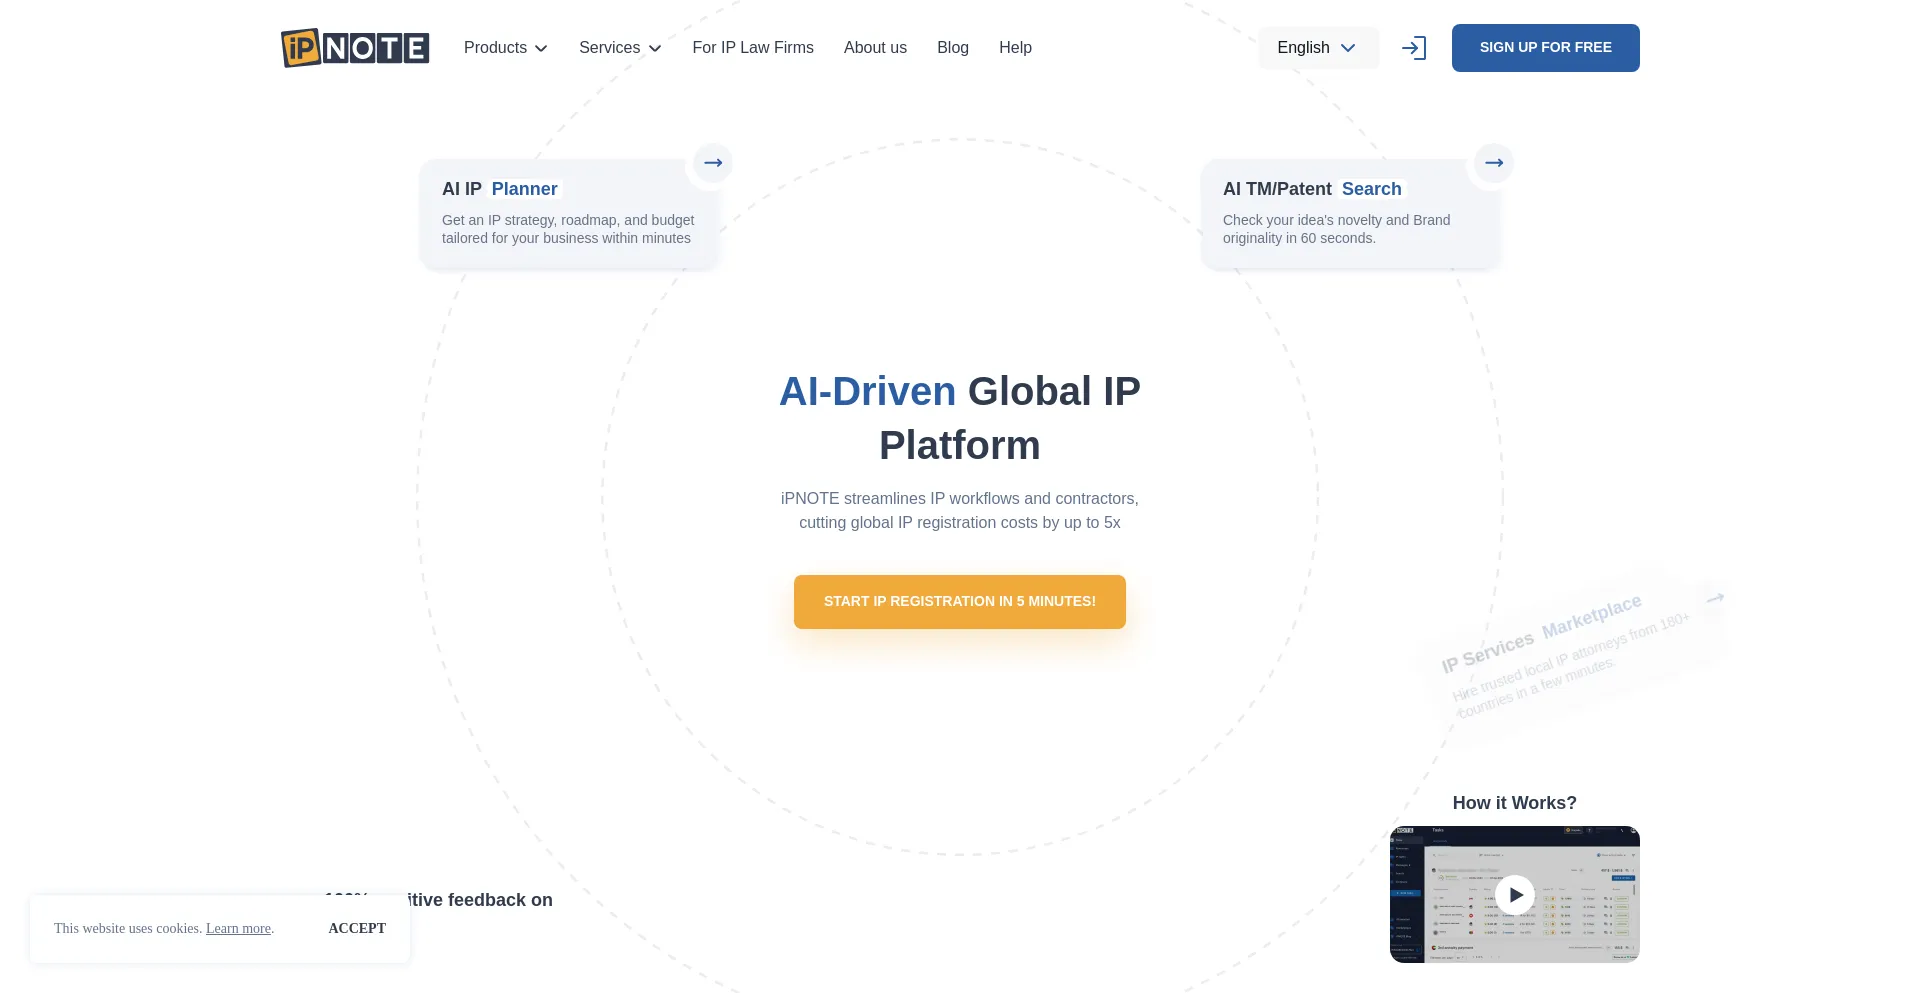Navigate to the Blog
The height and width of the screenshot is (993, 1920).
[x=952, y=48]
